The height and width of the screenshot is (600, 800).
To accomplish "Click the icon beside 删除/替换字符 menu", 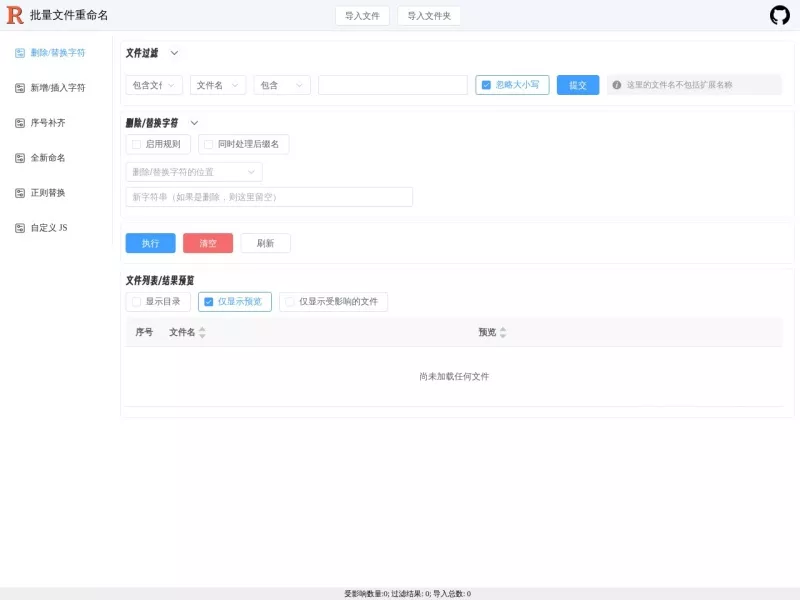I will point(20,53).
